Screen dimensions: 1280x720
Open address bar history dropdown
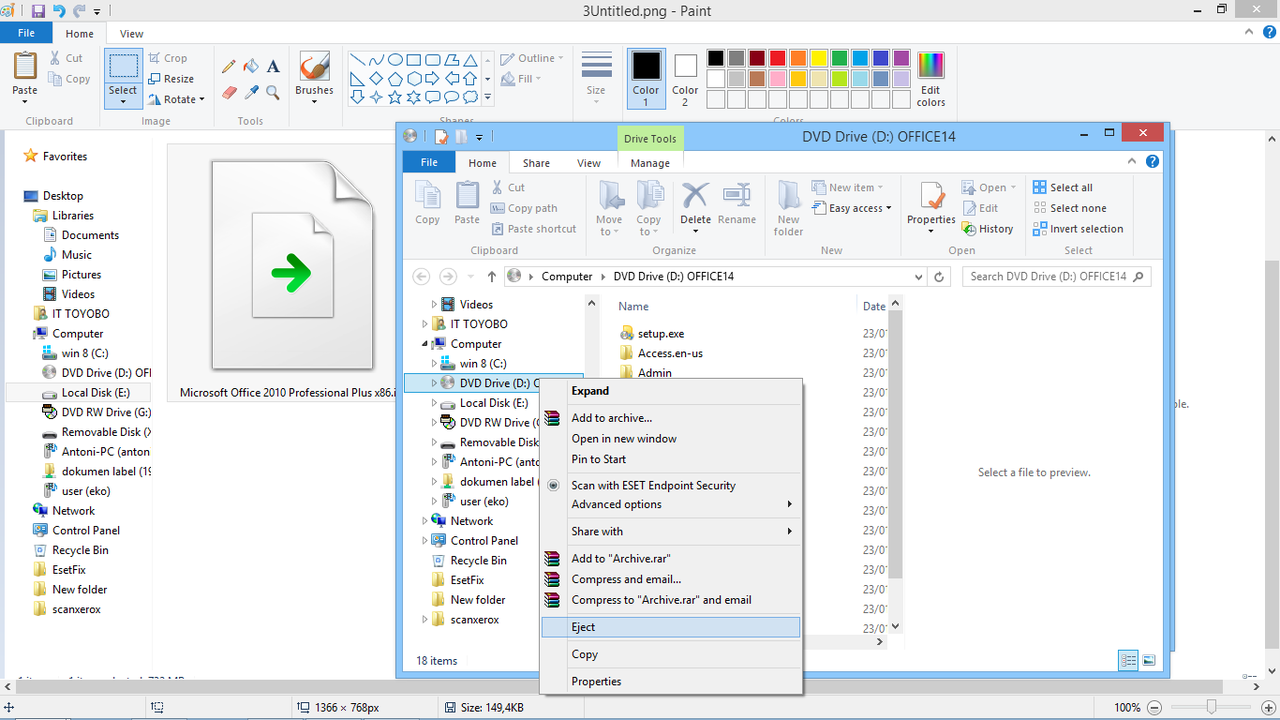(x=918, y=277)
